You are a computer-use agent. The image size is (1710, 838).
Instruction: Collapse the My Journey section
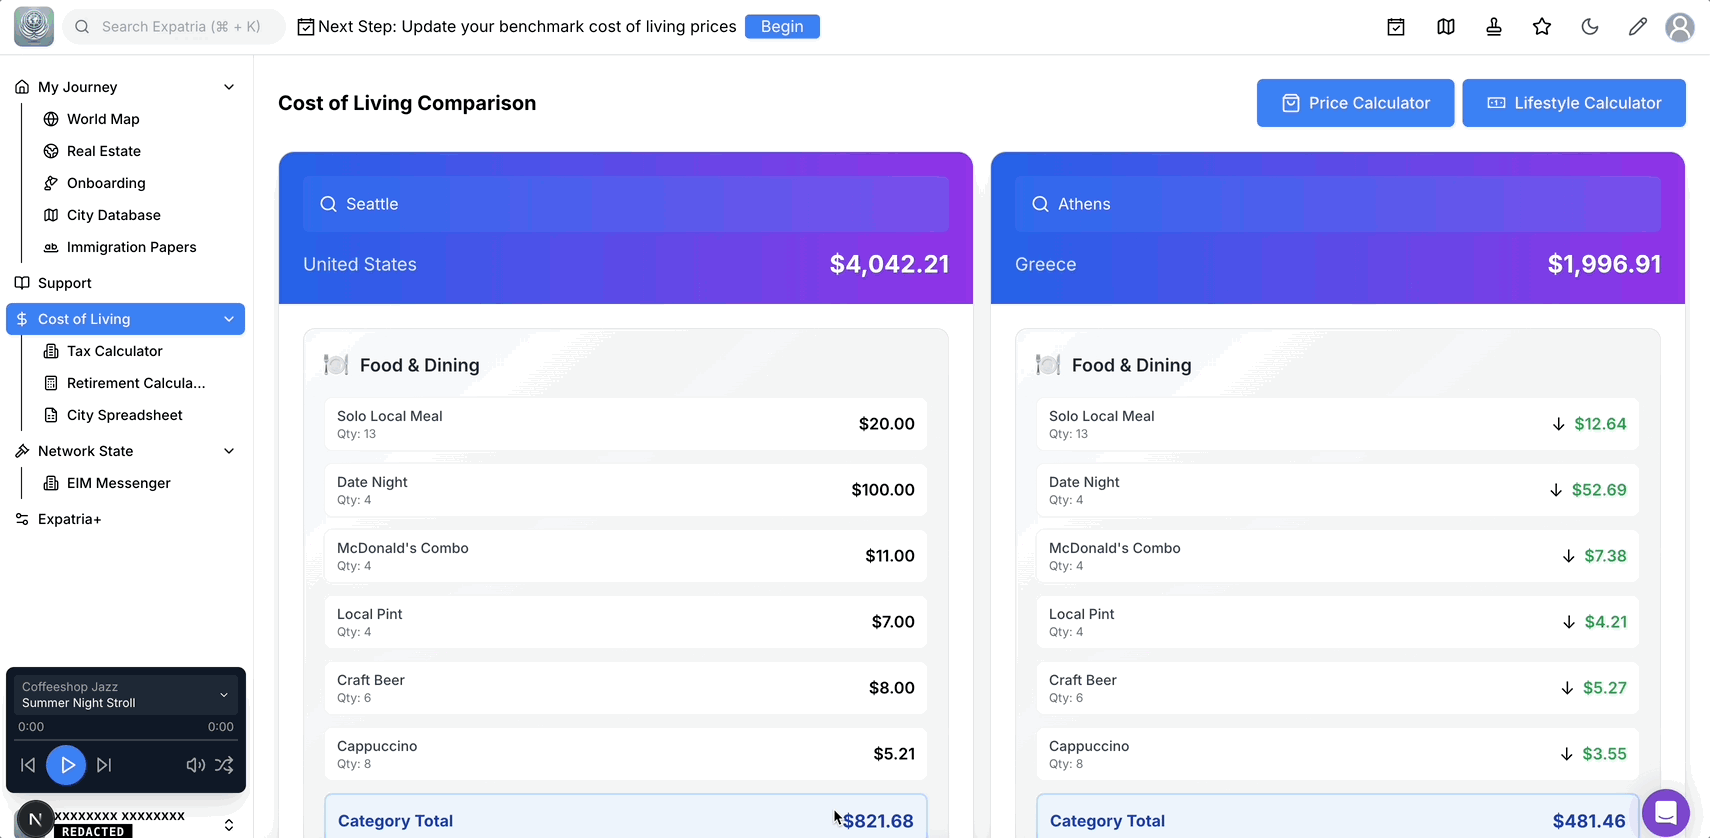click(x=229, y=87)
